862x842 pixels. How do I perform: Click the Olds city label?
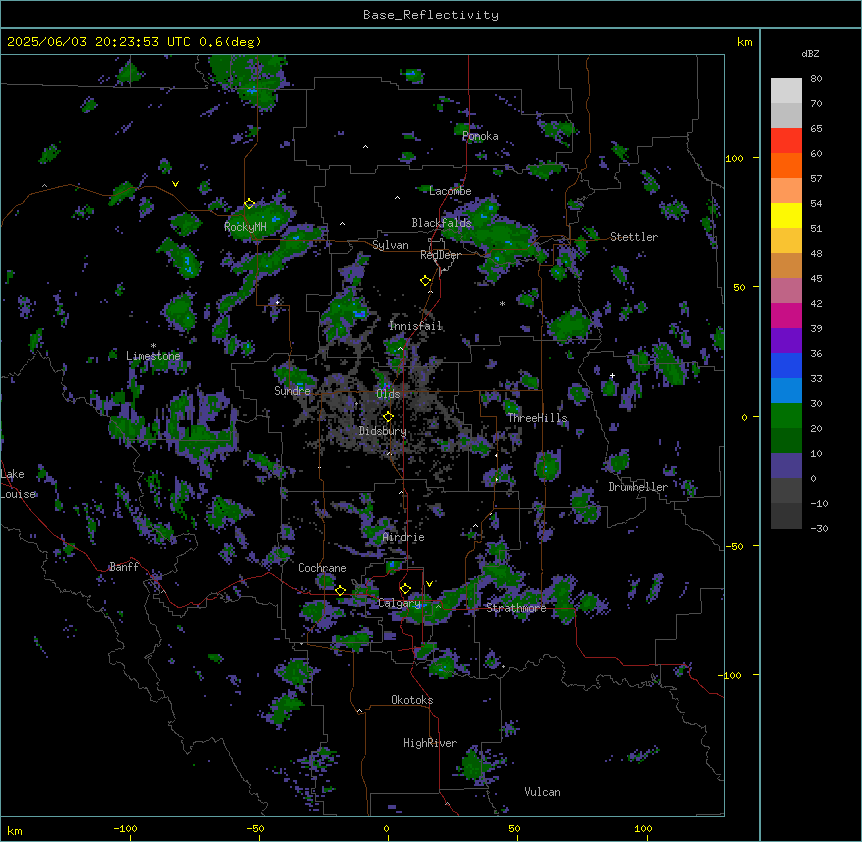point(388,394)
